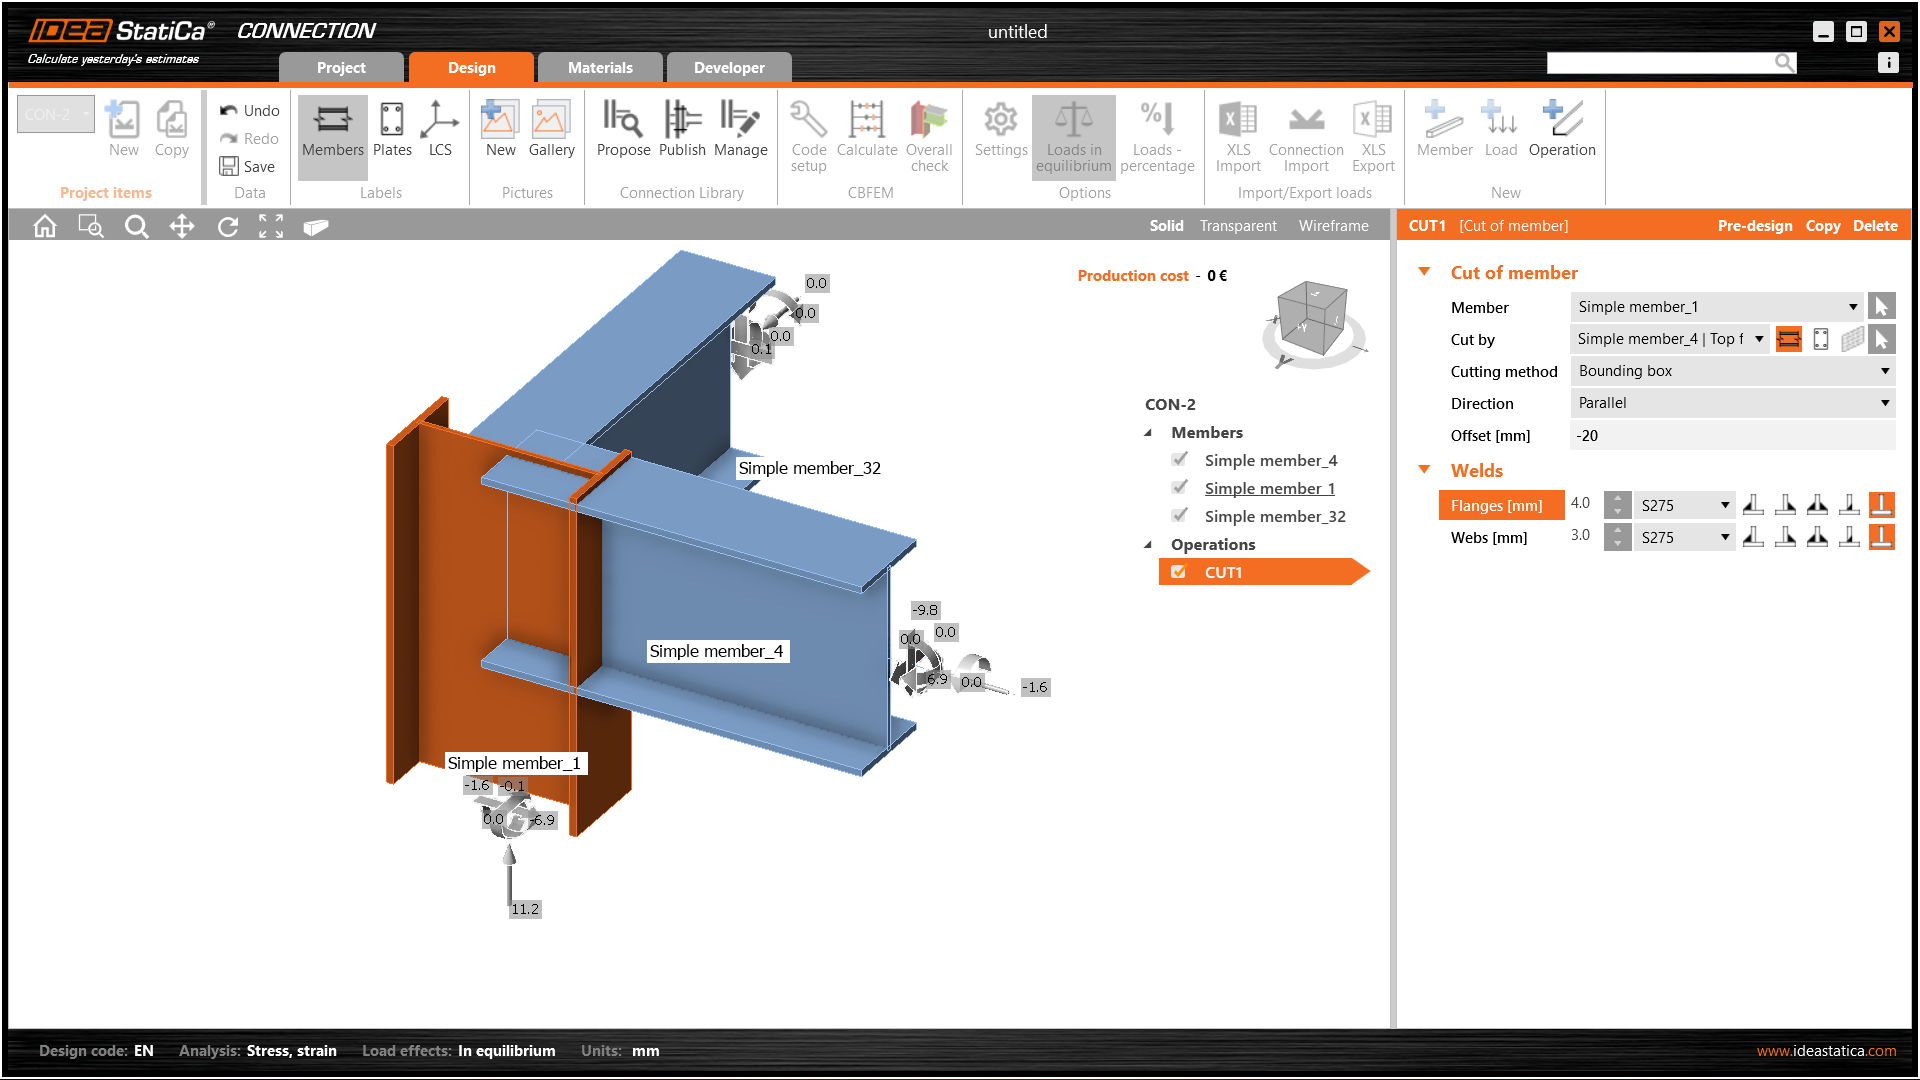This screenshot has width=1920, height=1080.
Task: Switch to the Materials tab
Action: pos(600,68)
